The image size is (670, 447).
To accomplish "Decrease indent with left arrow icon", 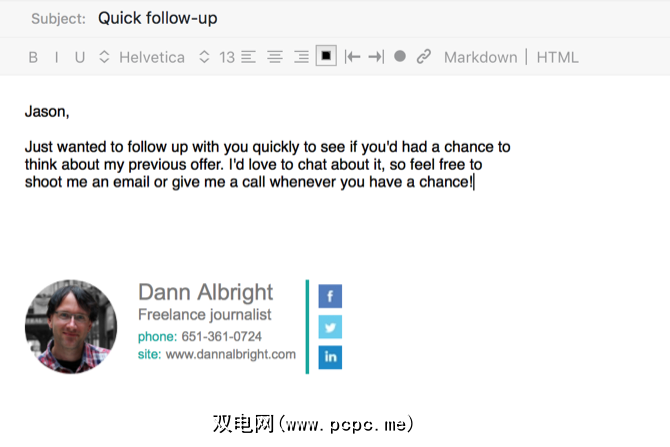I will pyautogui.click(x=352, y=56).
